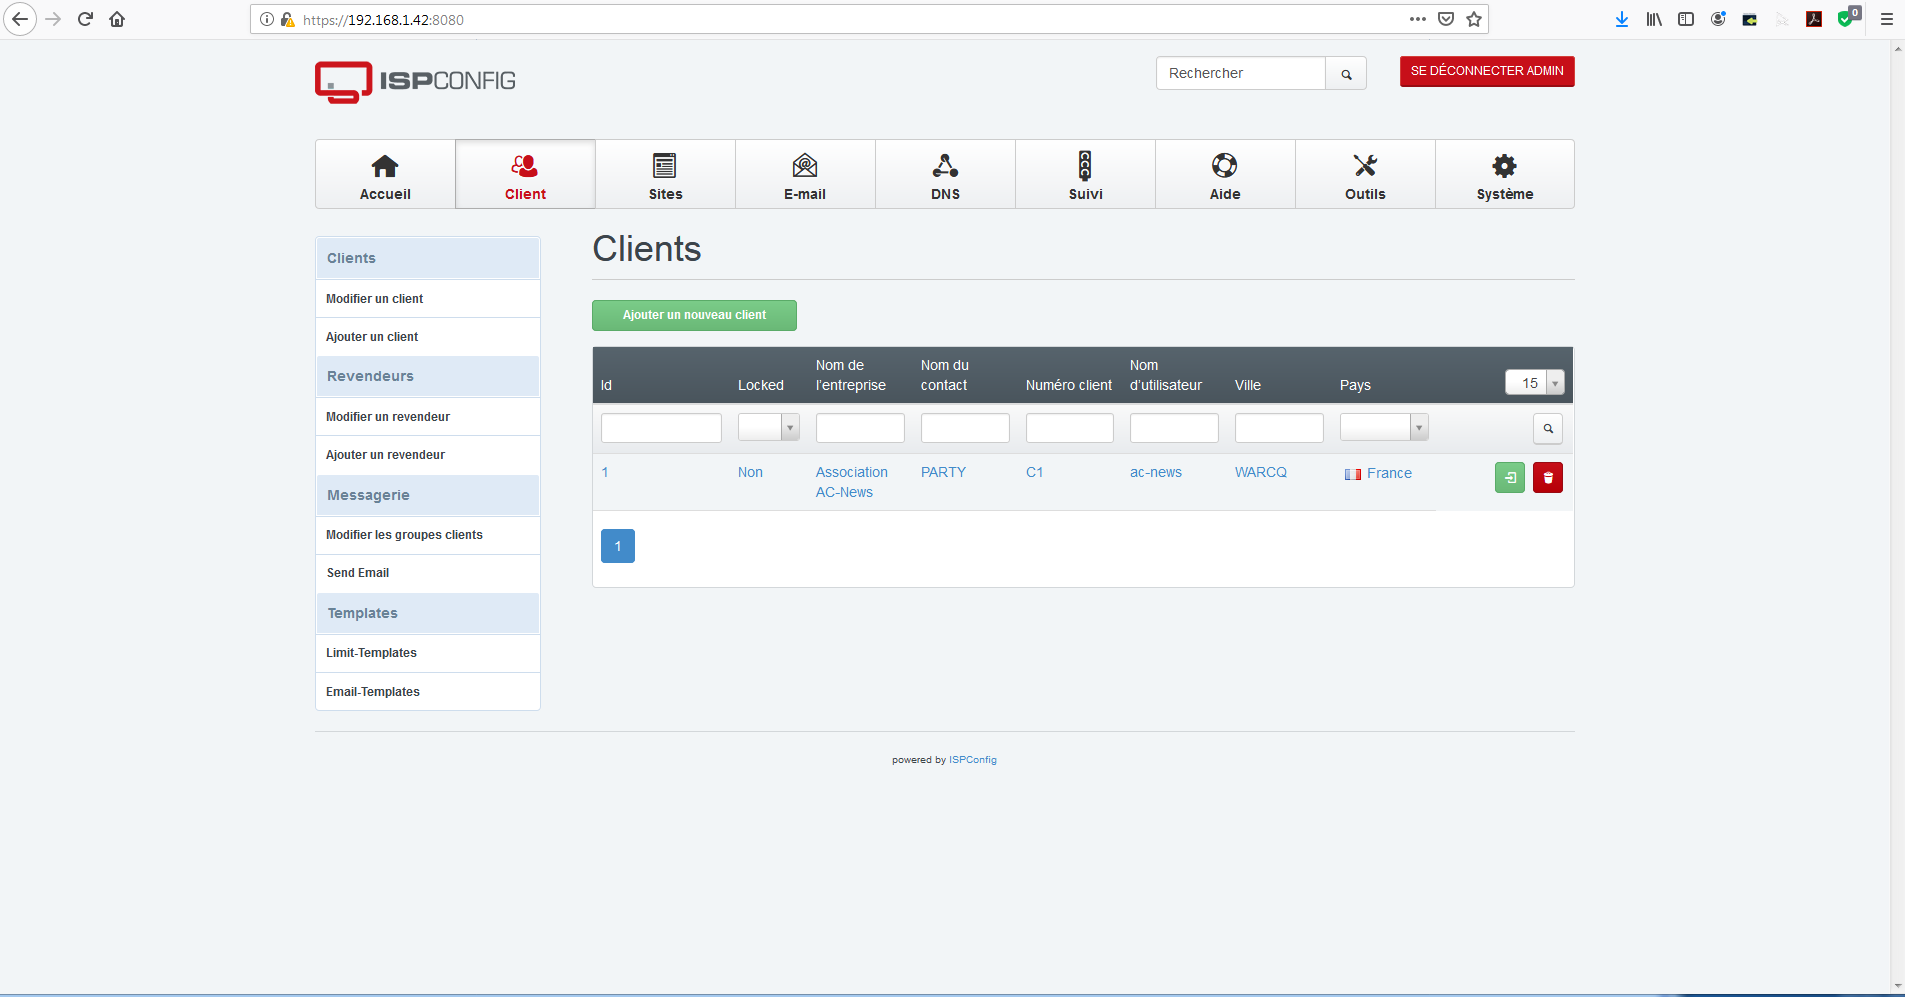This screenshot has width=1905, height=997.
Task: Click the ISPConfig logo
Action: 415,82
